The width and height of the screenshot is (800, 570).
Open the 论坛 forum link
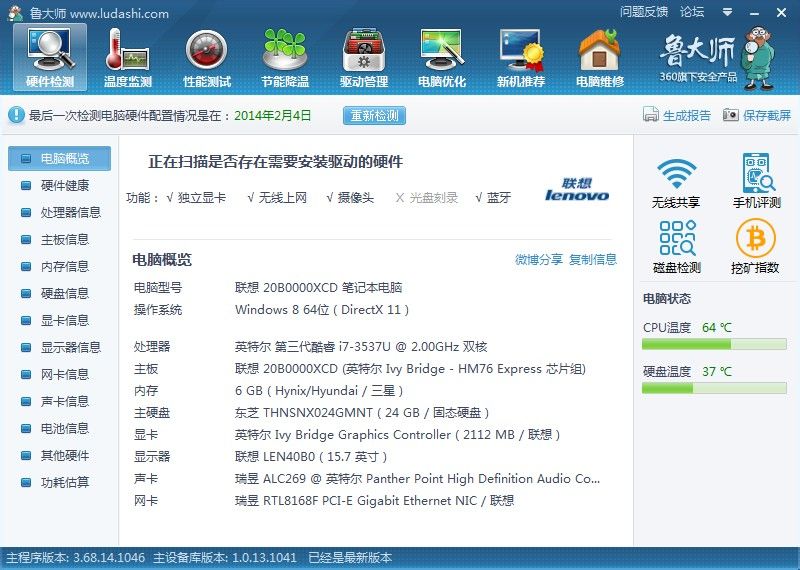pyautogui.click(x=692, y=12)
